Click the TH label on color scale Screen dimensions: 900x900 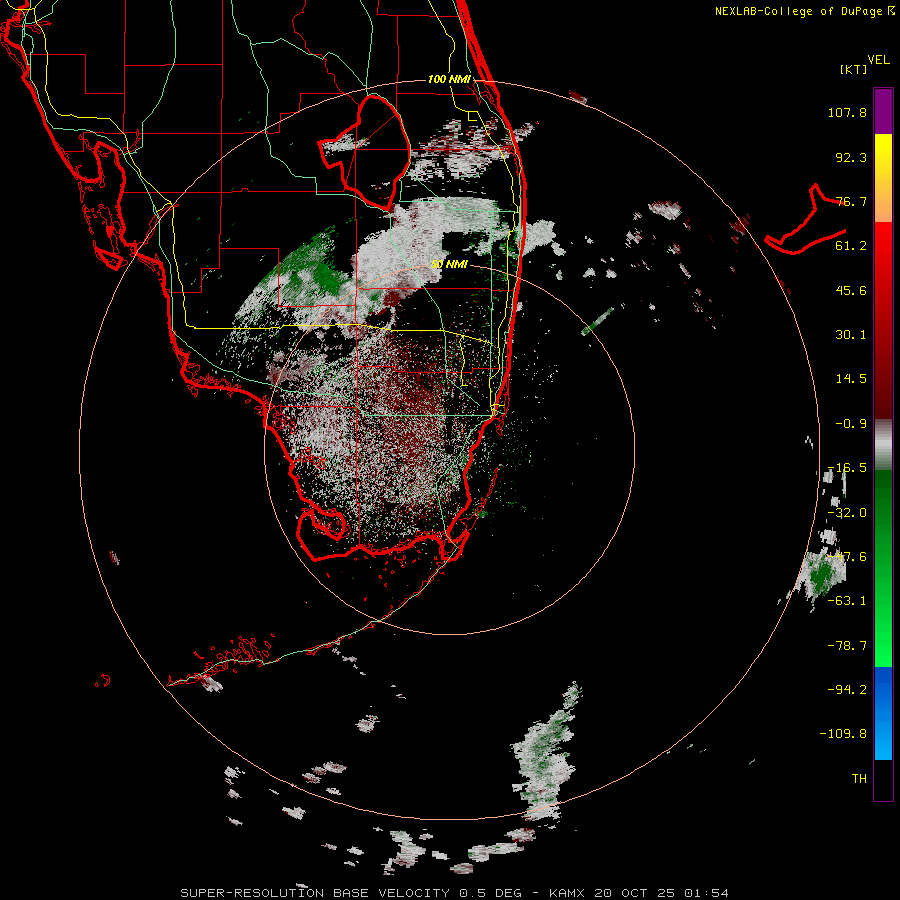(x=859, y=779)
